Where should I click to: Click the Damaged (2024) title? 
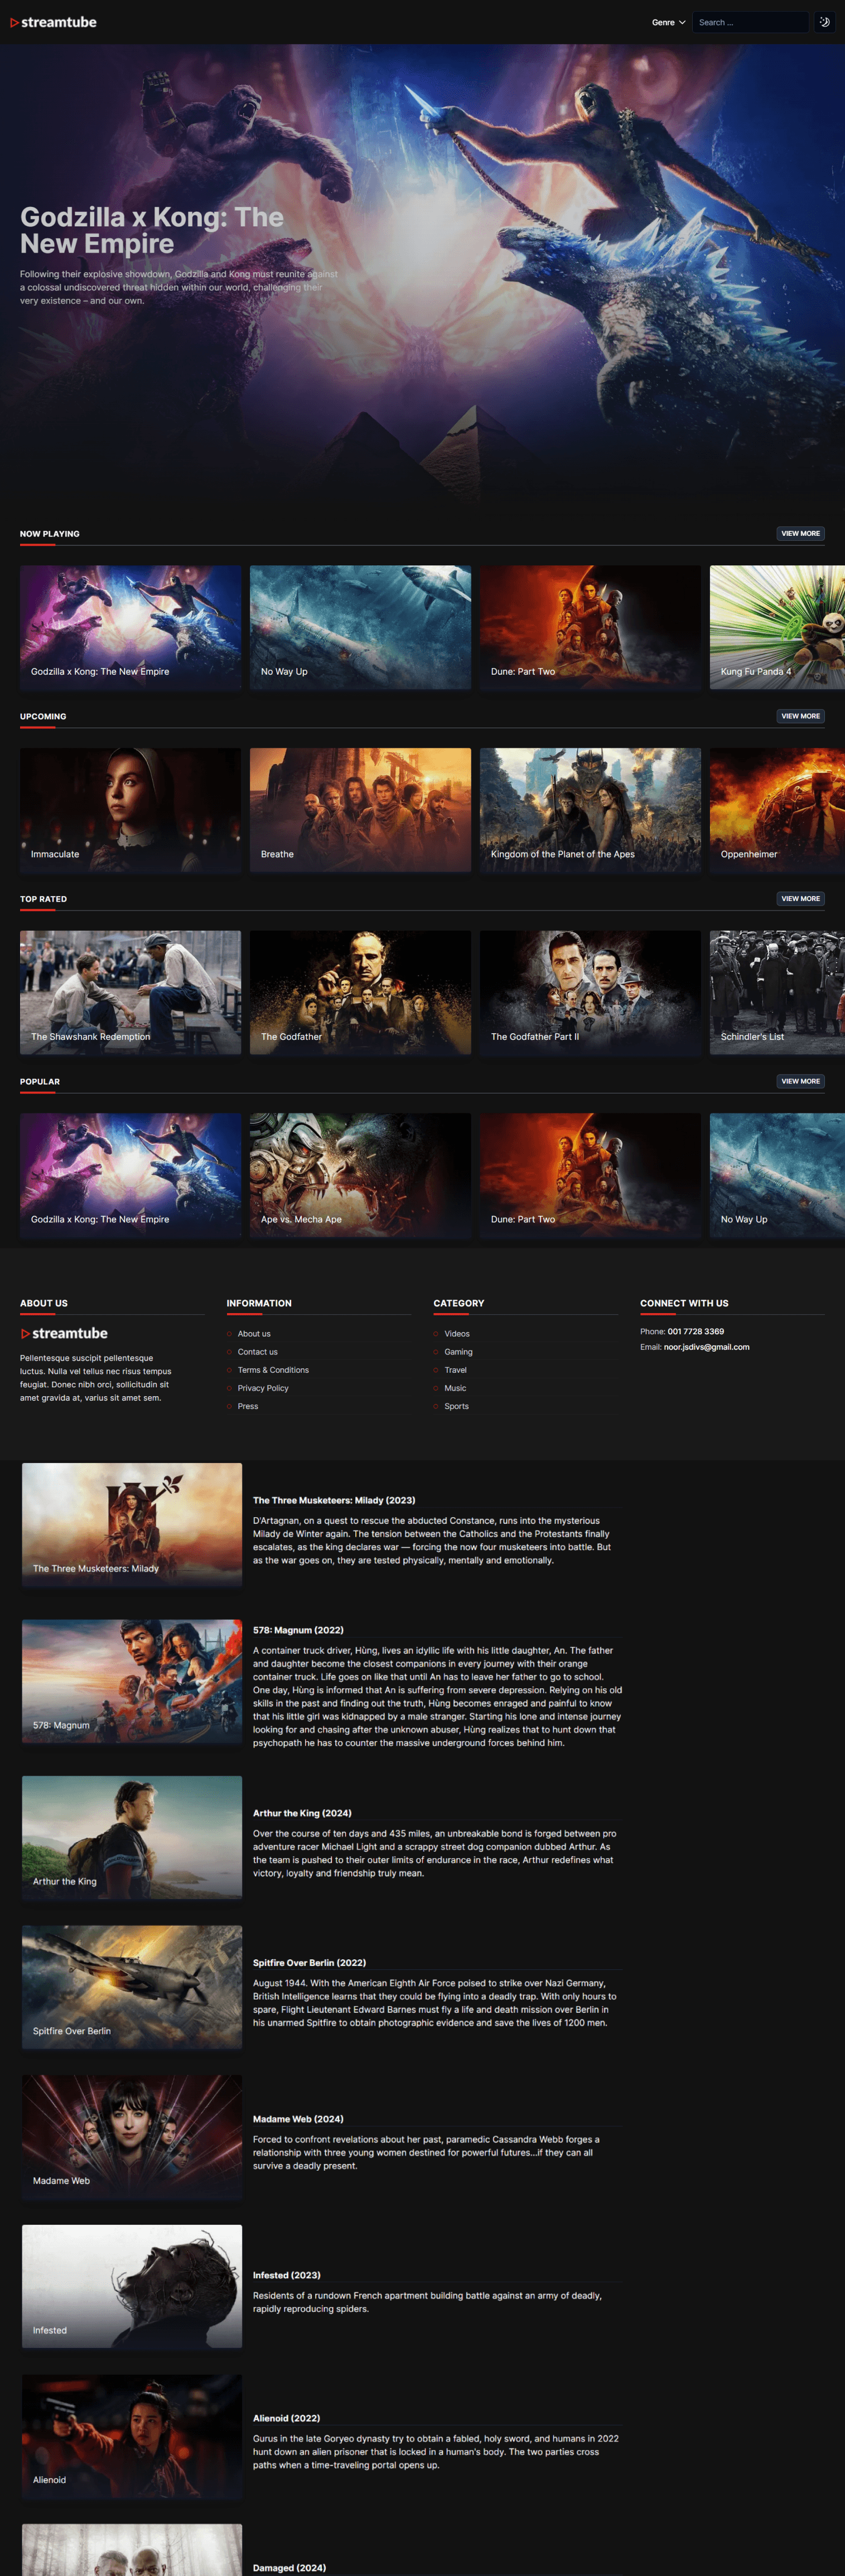click(289, 2567)
